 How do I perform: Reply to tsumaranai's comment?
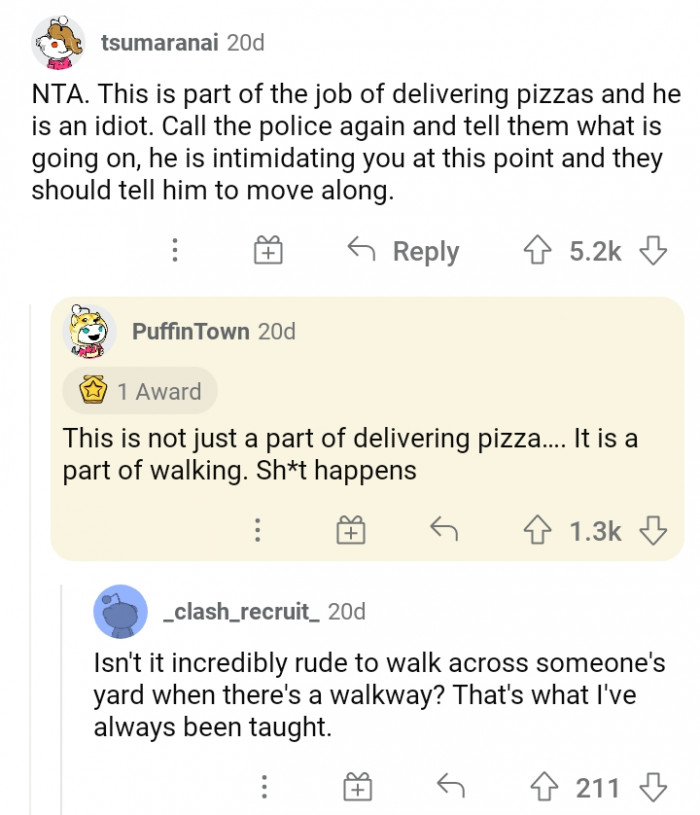(403, 250)
